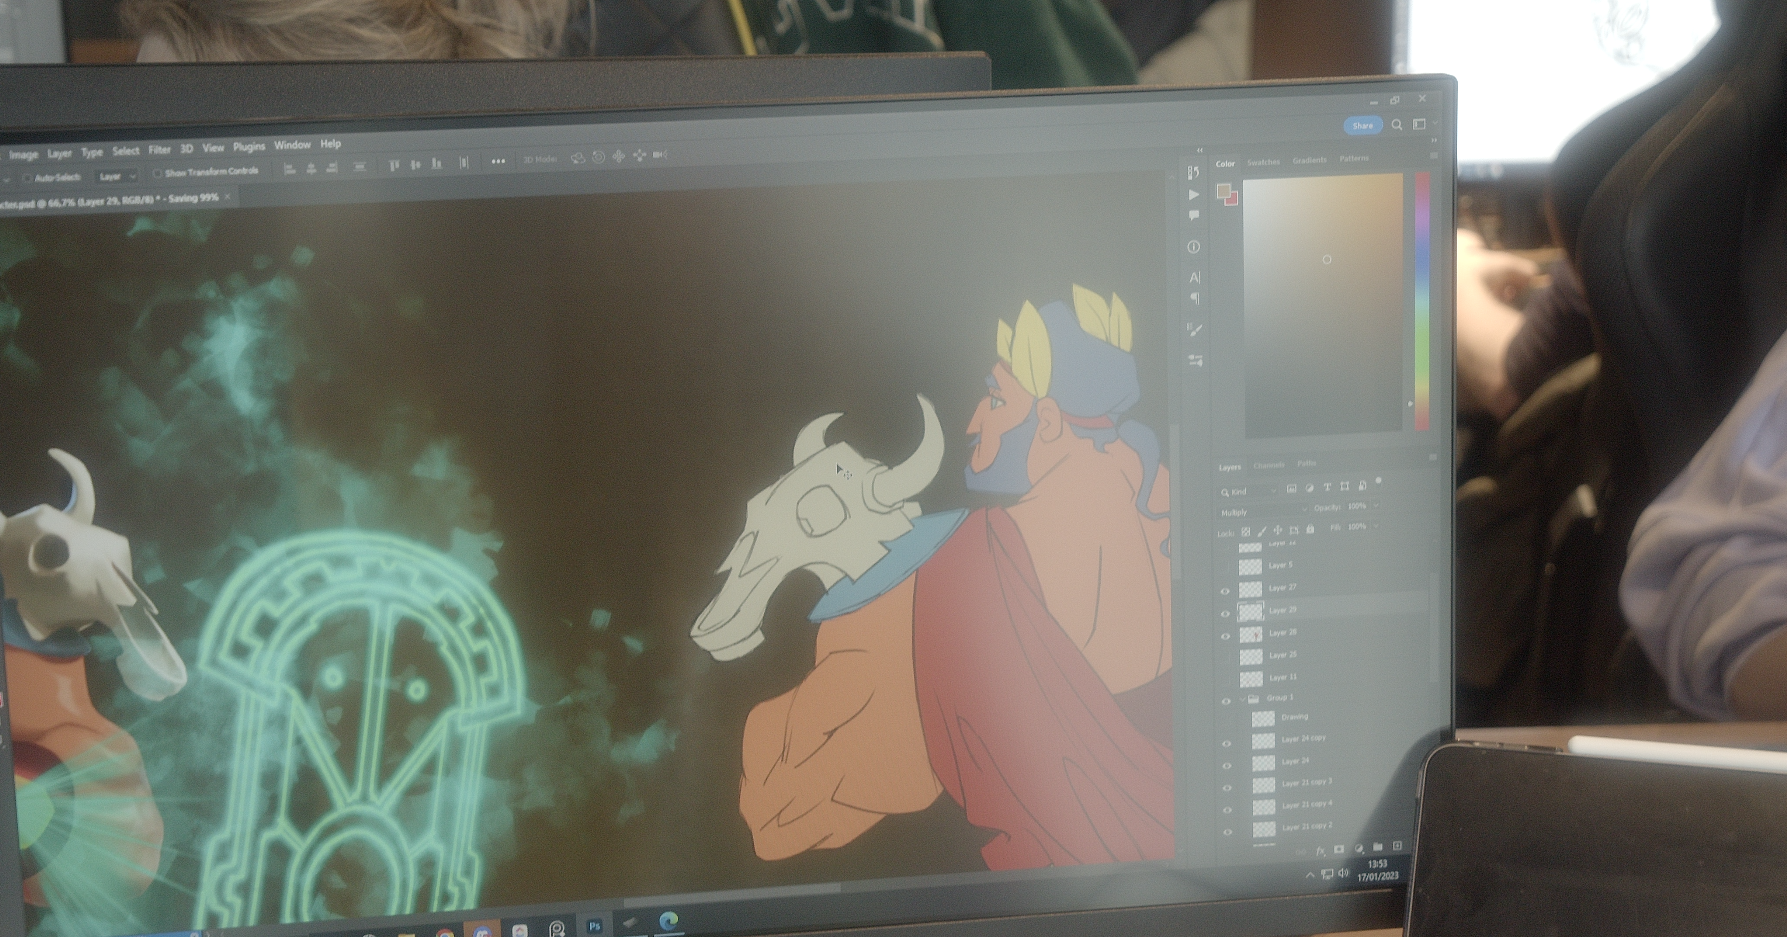1787x937 pixels.
Task: Click the align vertical centers icon
Action: pos(416,164)
